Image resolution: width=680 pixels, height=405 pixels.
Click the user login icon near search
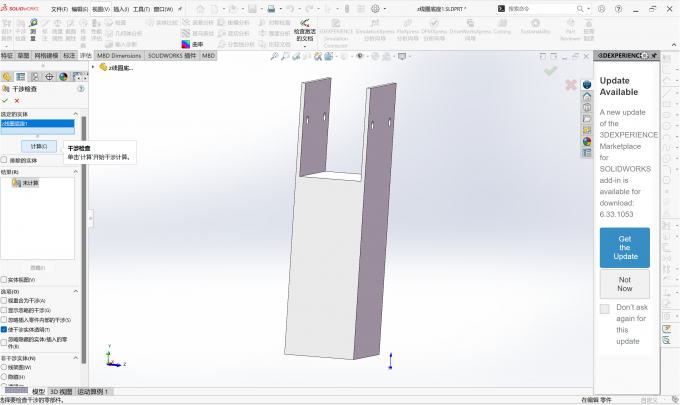tap(602, 9)
